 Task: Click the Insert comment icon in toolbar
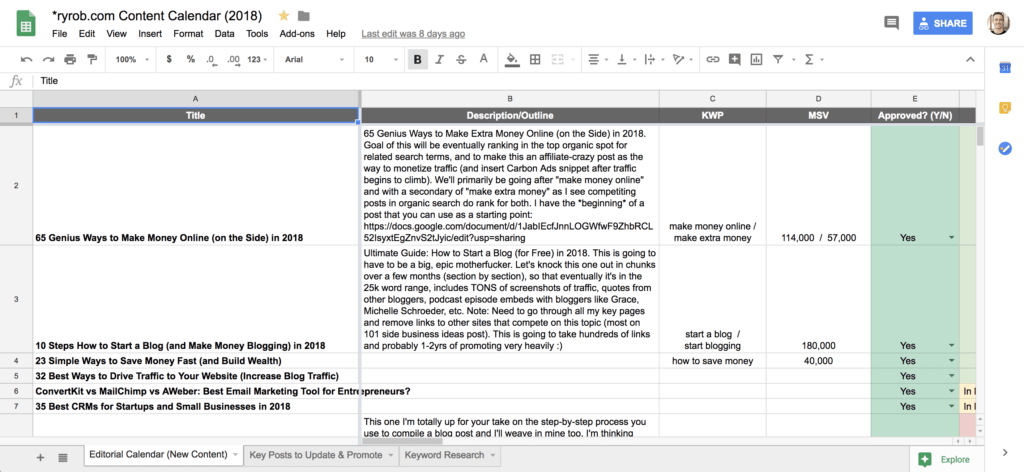735,59
